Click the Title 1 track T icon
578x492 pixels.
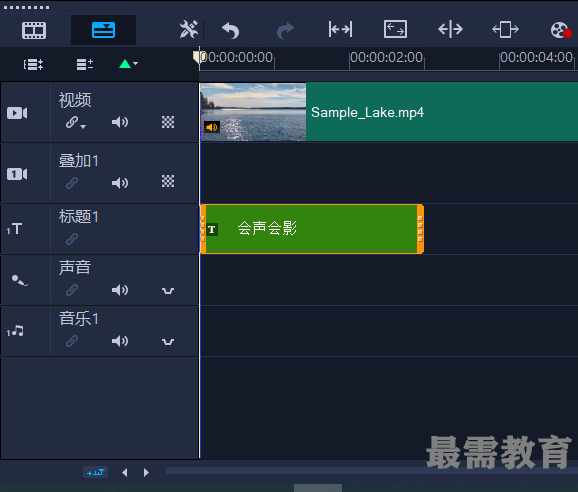tap(15, 229)
